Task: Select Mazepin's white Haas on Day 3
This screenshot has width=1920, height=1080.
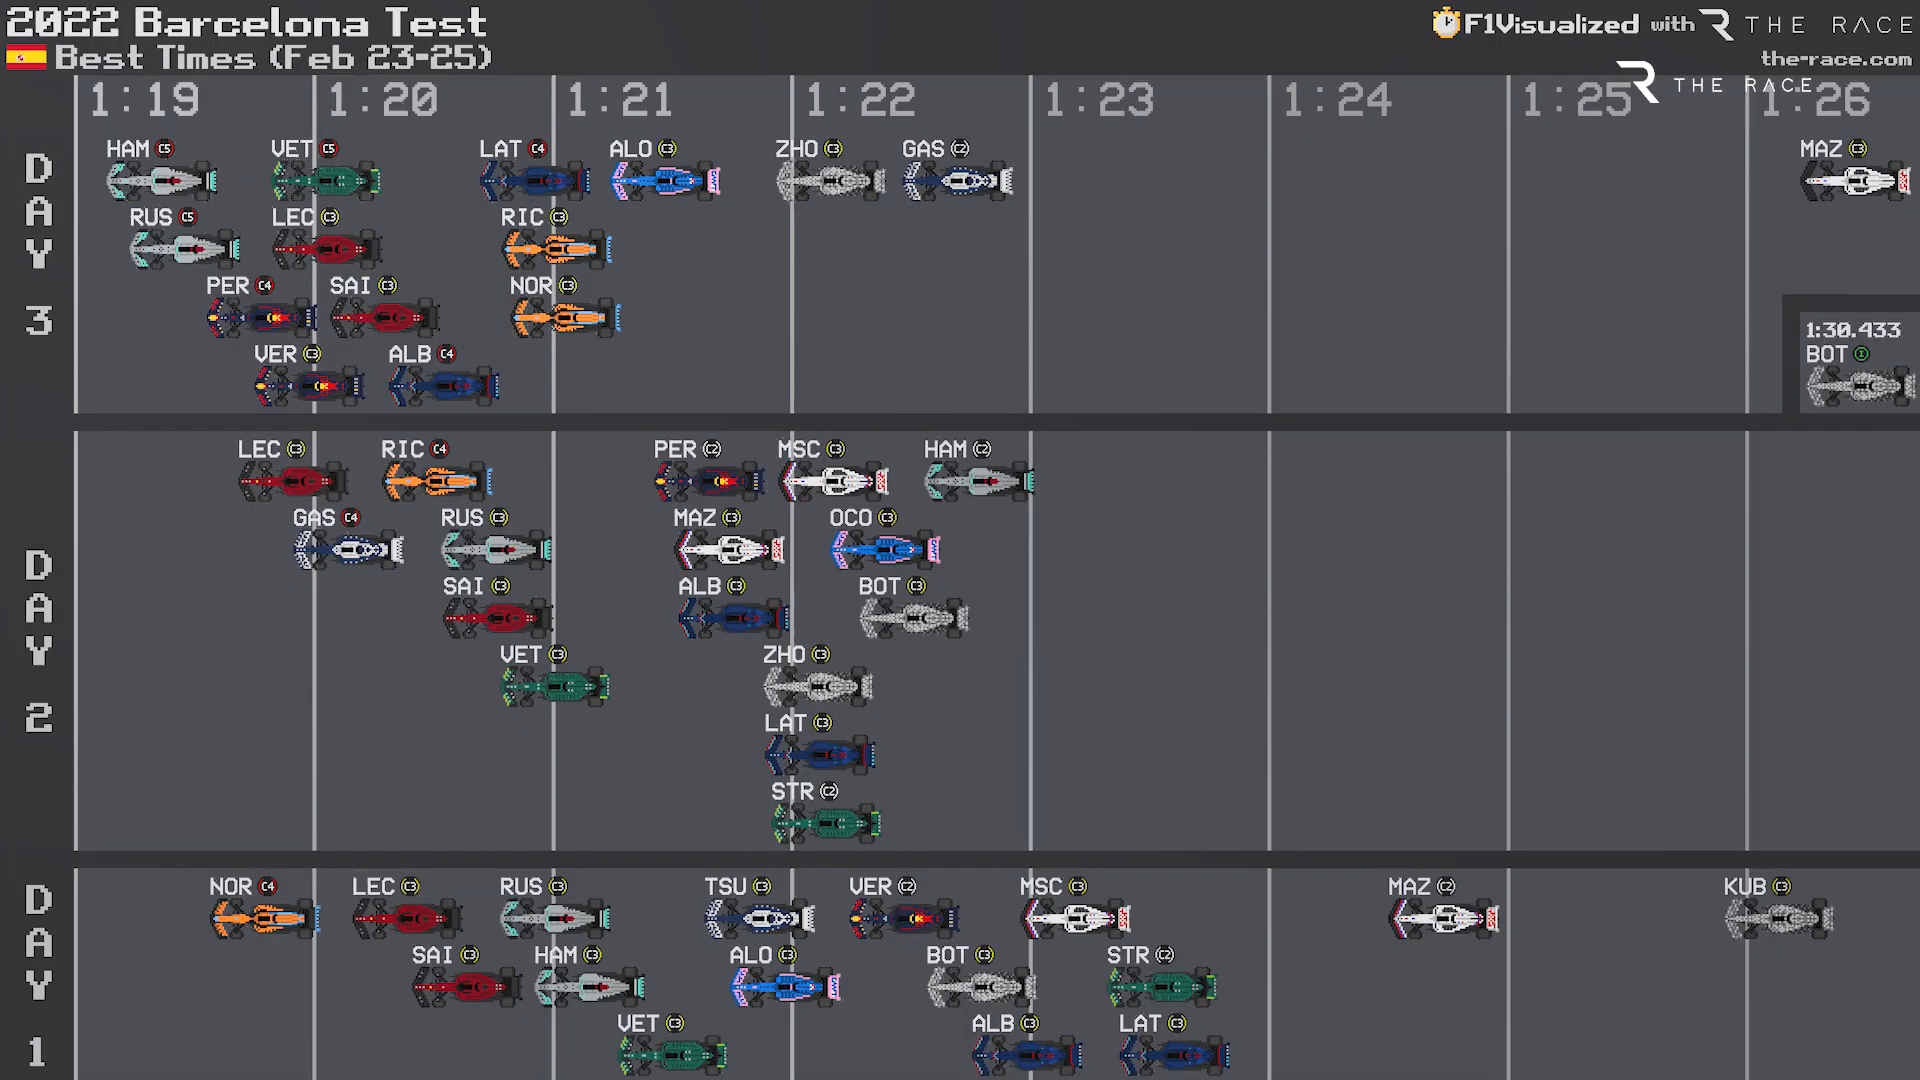Action: tap(1855, 181)
